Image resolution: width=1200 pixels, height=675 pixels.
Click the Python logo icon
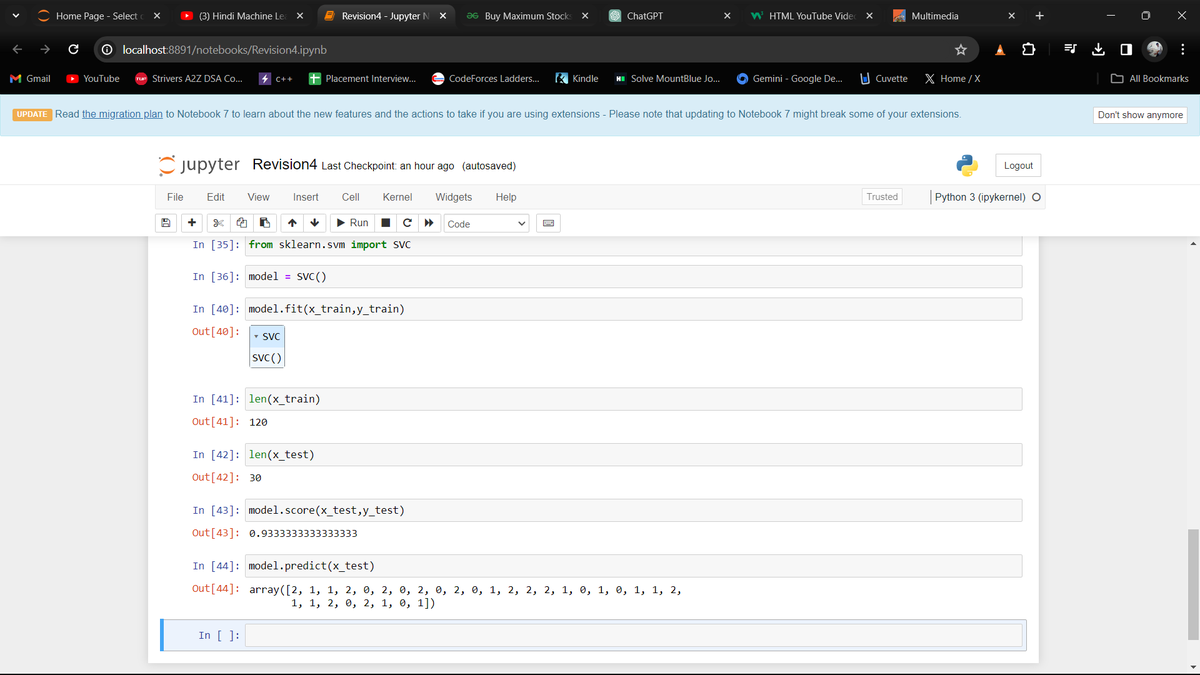tap(965, 165)
